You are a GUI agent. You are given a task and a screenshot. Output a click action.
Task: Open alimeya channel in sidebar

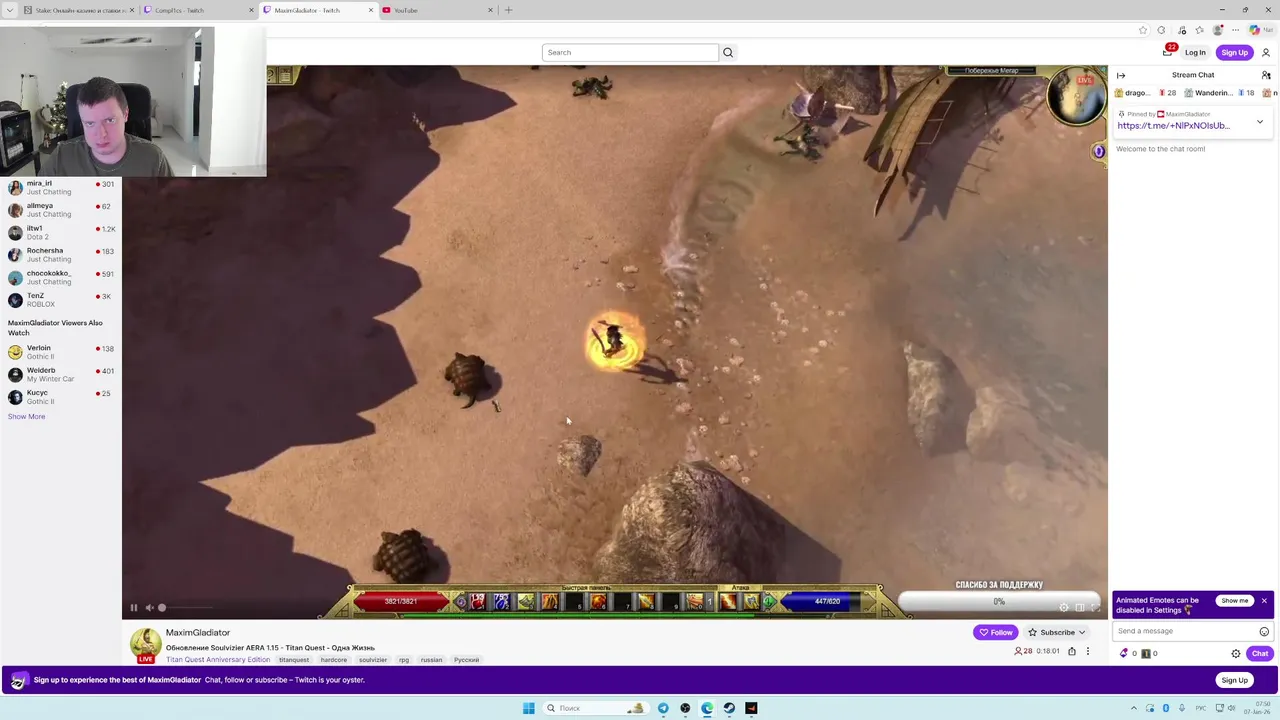point(61,210)
